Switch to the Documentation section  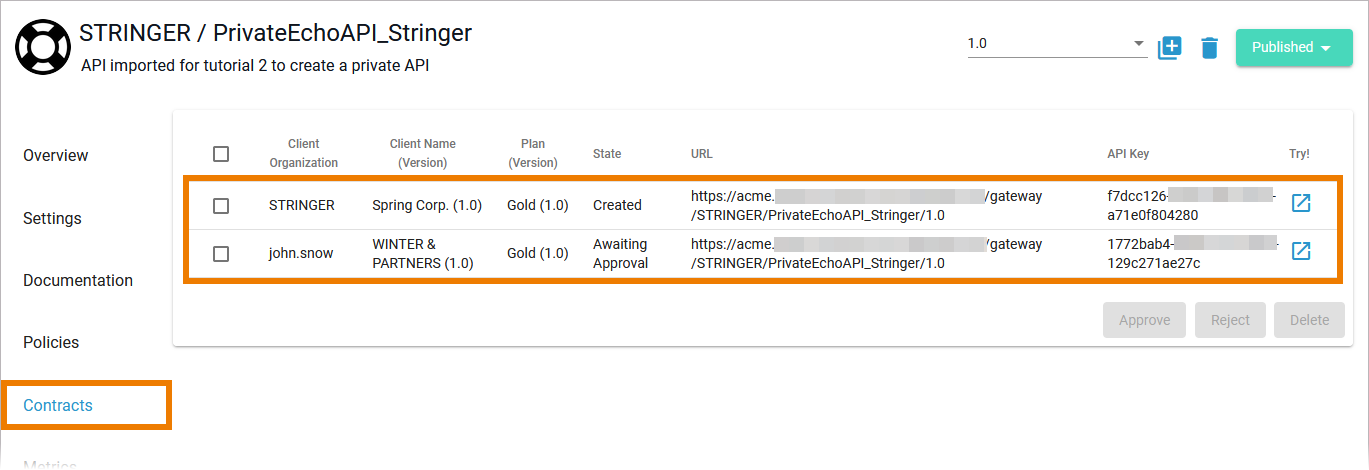[78, 280]
